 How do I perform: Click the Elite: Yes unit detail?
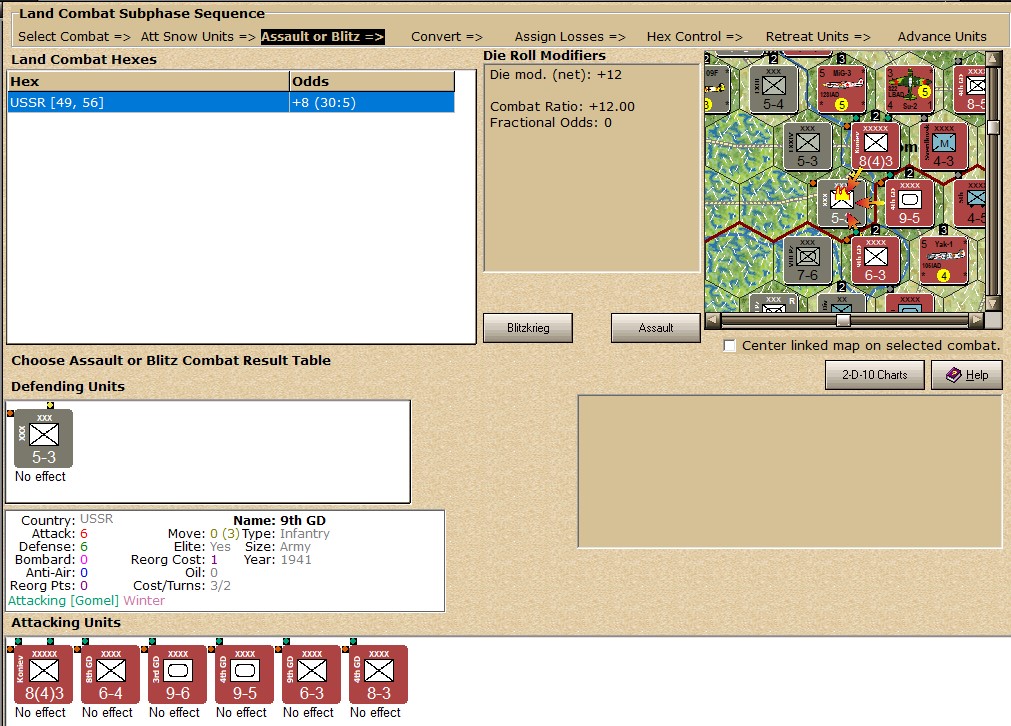tap(202, 547)
